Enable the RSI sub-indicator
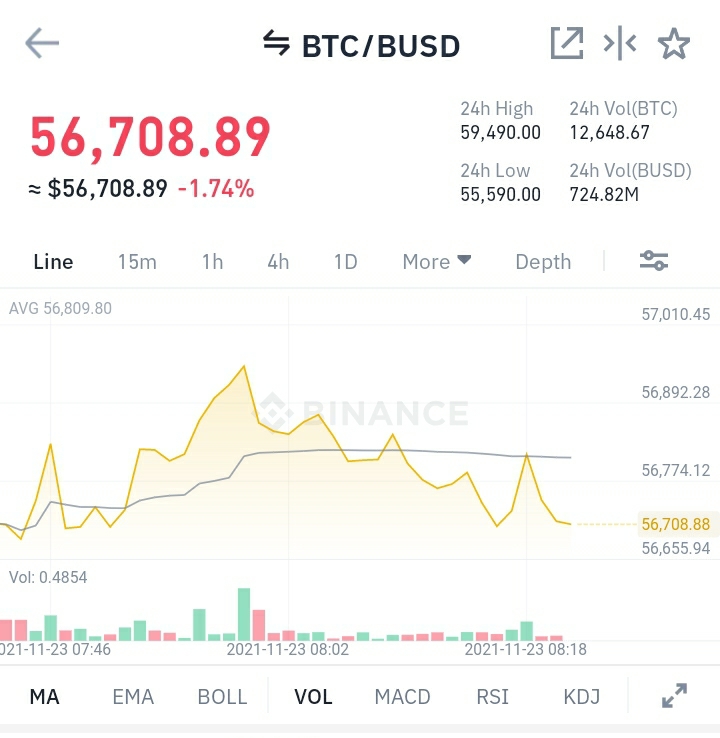Image resolution: width=720 pixels, height=738 pixels. pyautogui.click(x=493, y=697)
